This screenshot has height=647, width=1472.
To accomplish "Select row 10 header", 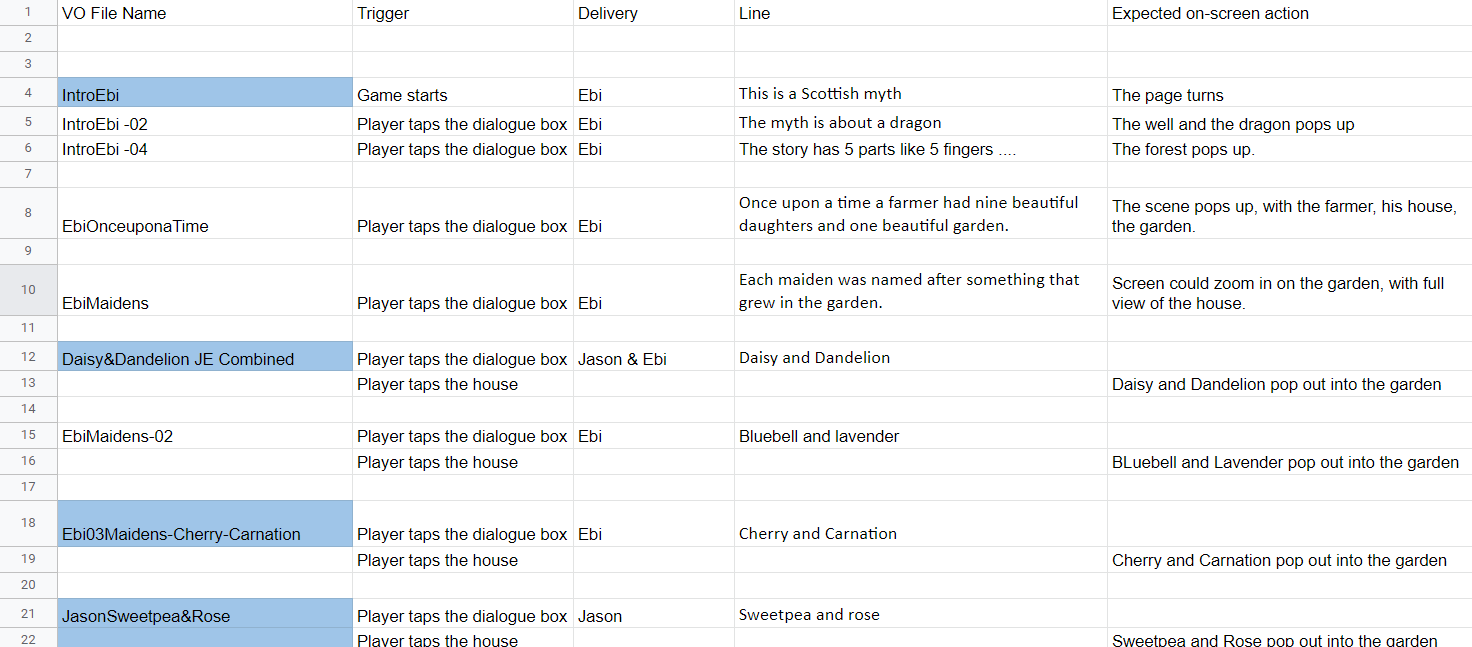I will (x=28, y=290).
